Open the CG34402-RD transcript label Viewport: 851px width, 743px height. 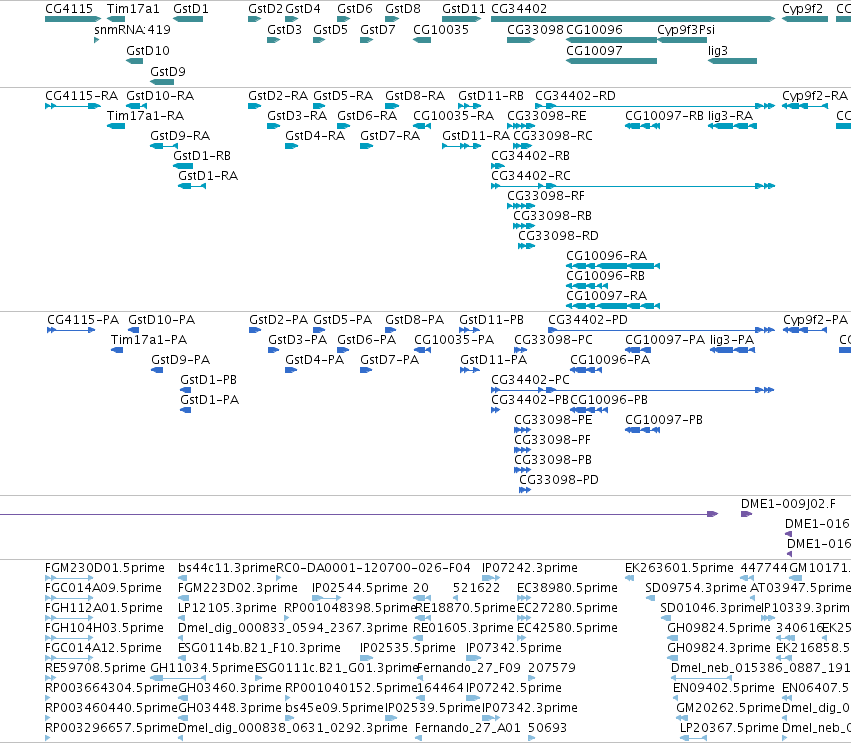(575, 96)
